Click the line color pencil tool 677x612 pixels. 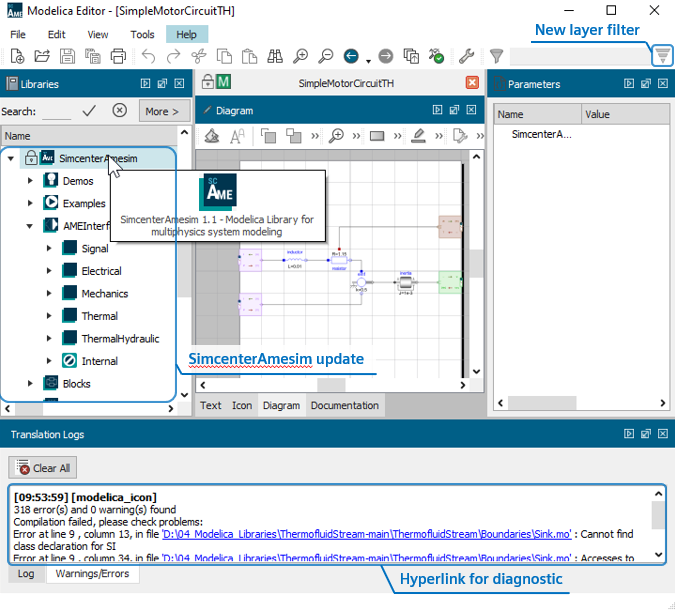coord(418,136)
